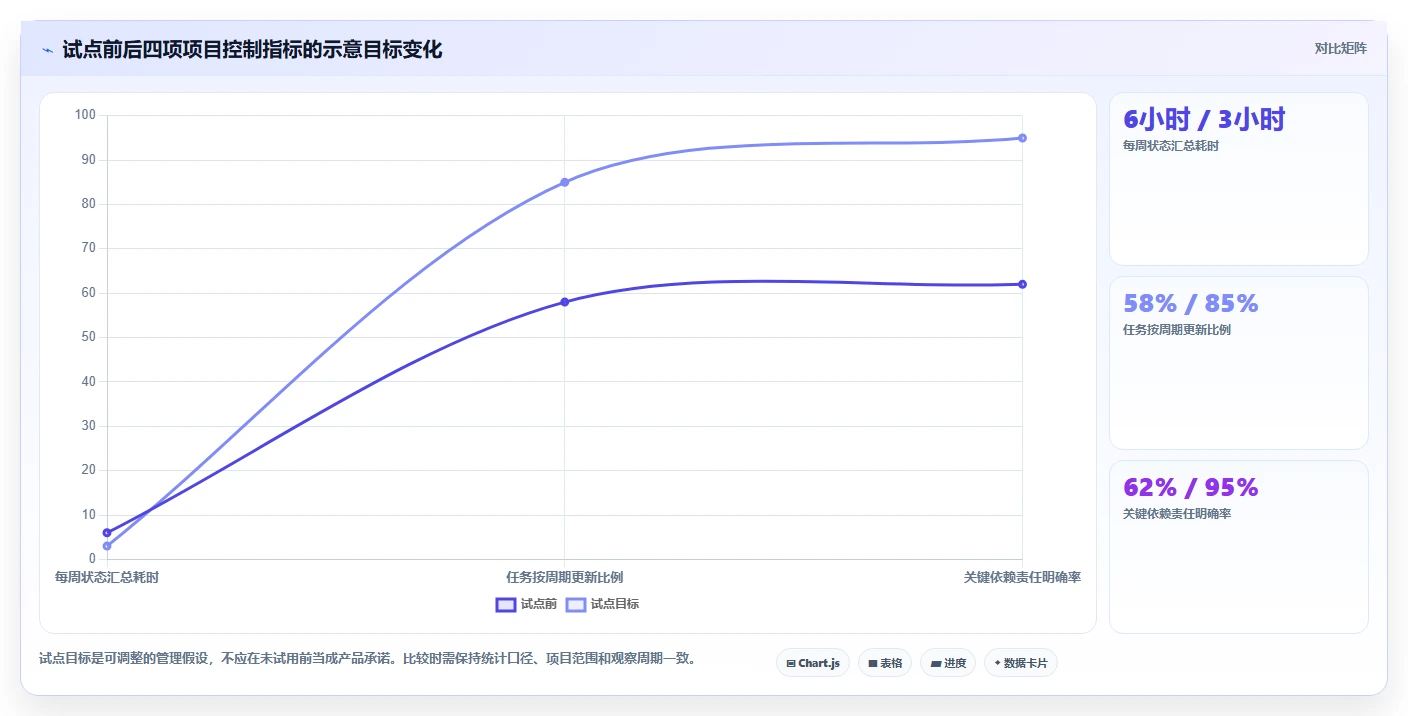This screenshot has width=1408, height=716.
Task: Click the 关键依赖责任明确率 card caption
Action: pos(1177,514)
